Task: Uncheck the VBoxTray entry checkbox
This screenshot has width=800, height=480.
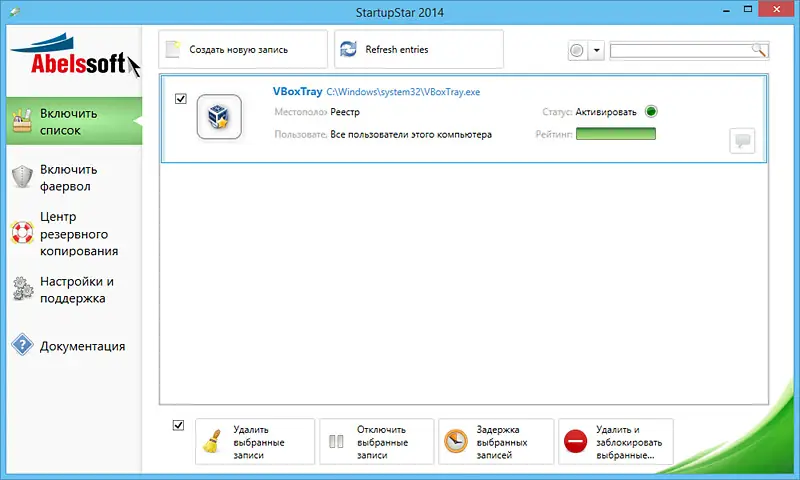Action: pyautogui.click(x=181, y=98)
